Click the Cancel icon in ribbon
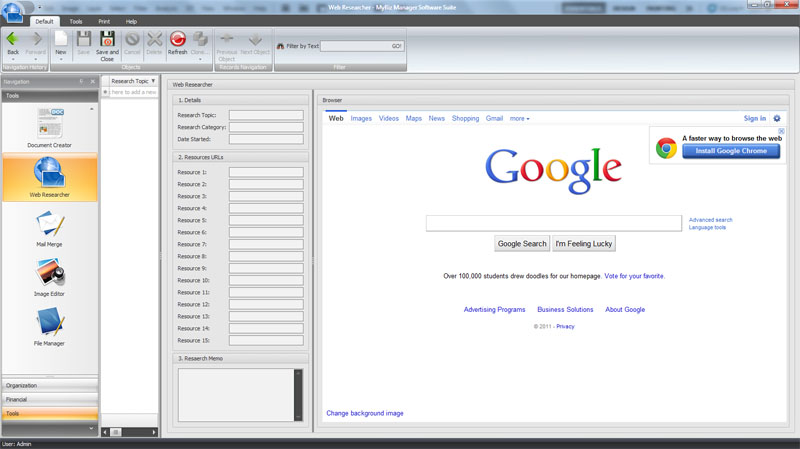This screenshot has height=449, width=800. point(132,39)
